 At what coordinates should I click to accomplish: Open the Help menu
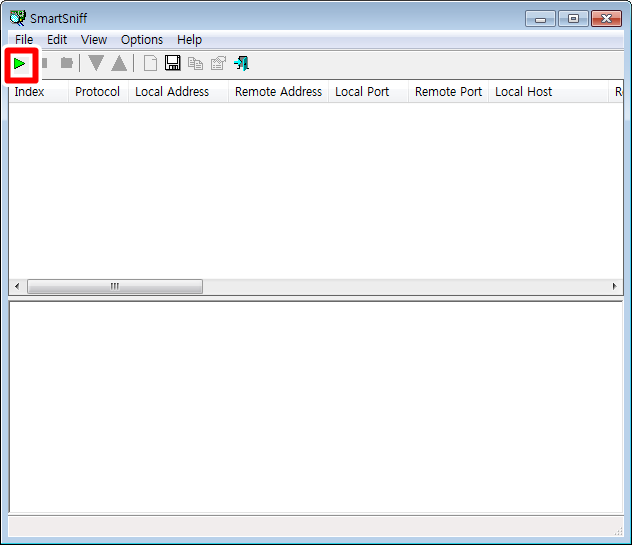(189, 40)
